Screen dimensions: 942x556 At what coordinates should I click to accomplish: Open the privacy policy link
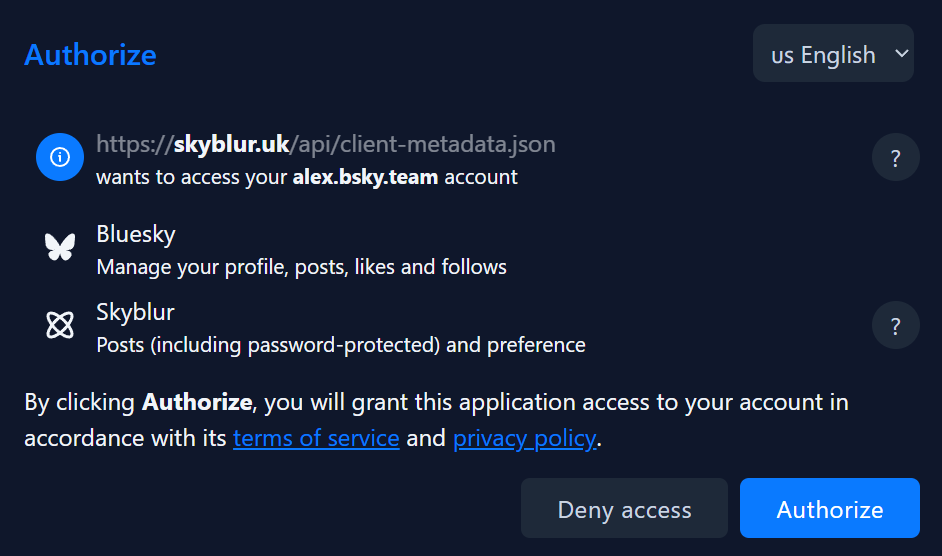[524, 438]
